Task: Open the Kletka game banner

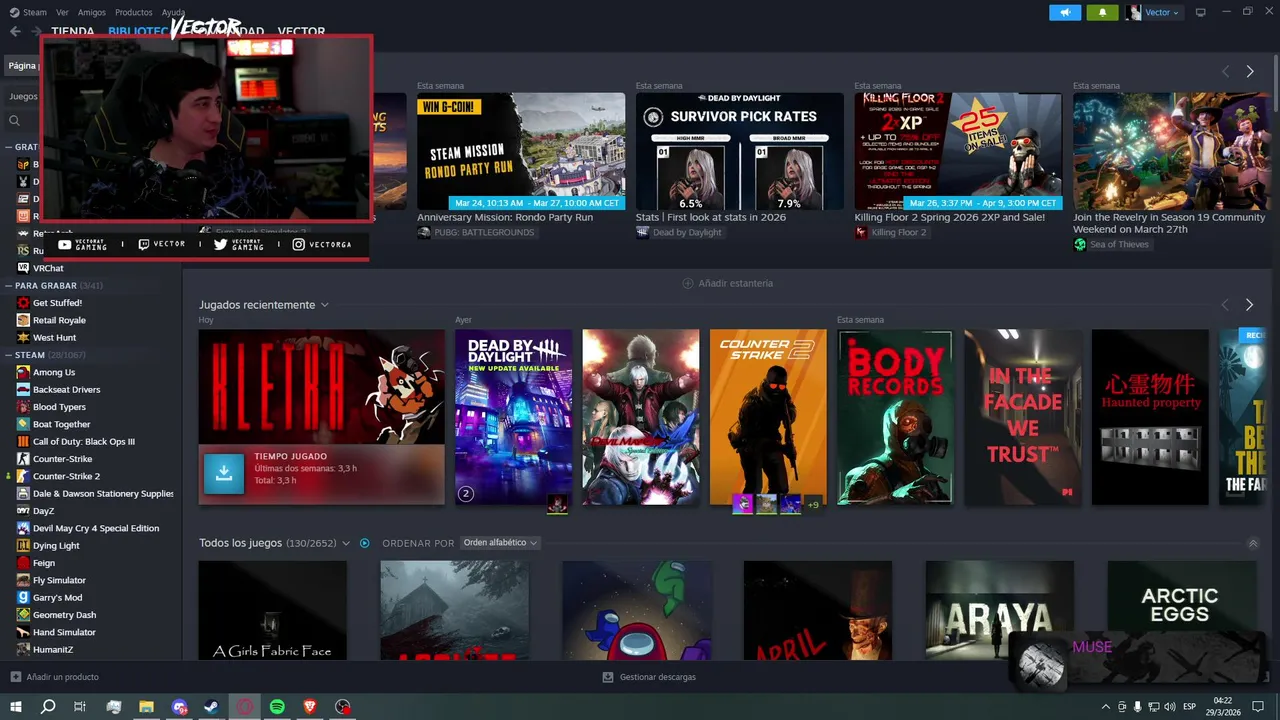Action: click(x=322, y=387)
